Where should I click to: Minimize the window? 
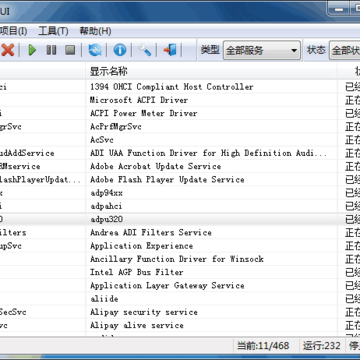[x=339, y=9]
